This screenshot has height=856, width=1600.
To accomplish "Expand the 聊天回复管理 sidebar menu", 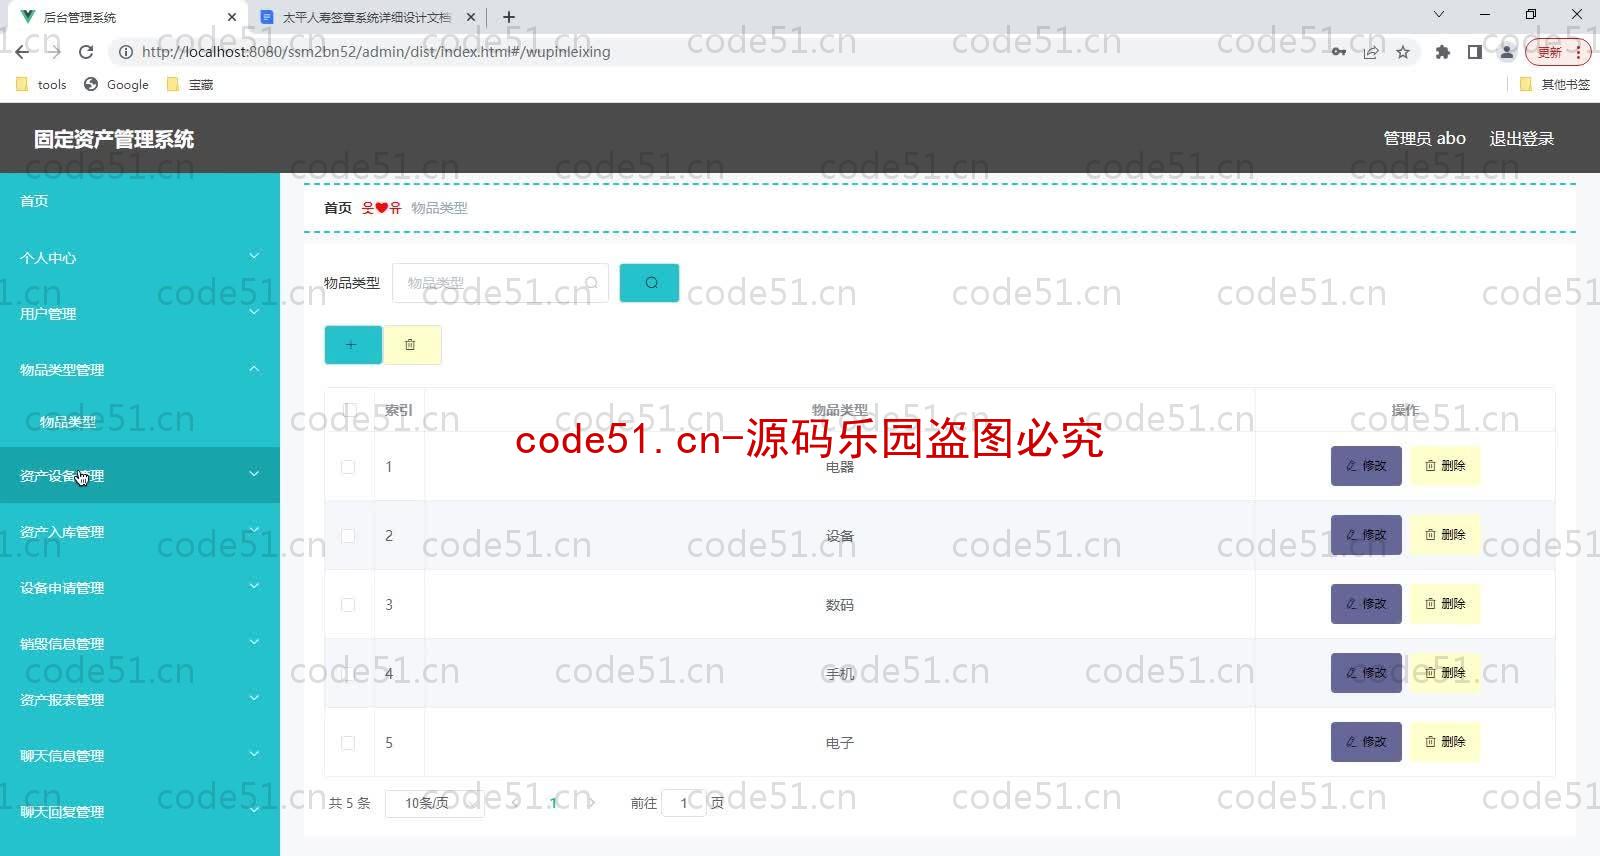I will tap(140, 812).
